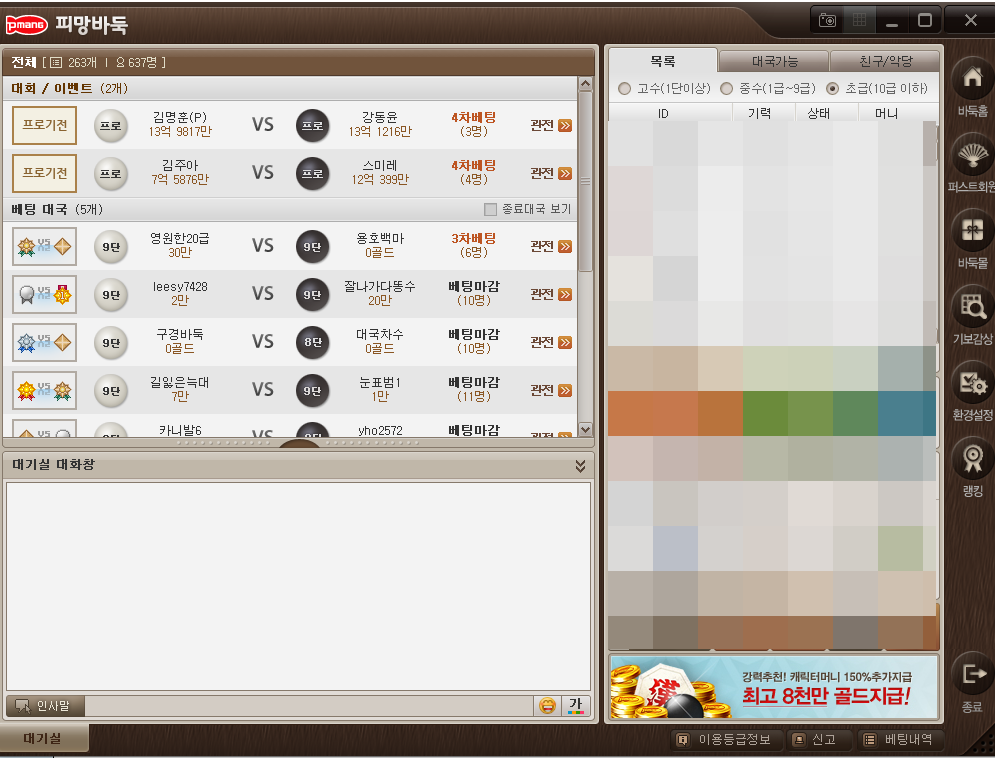The image size is (995, 758).
Task: Watch 영원한20급 vs 용호백마 game via 관전
Action: 551,246
